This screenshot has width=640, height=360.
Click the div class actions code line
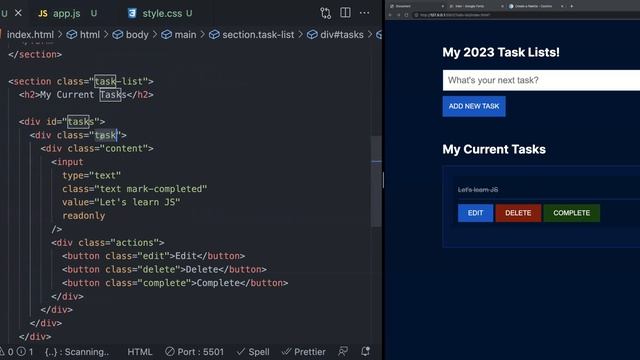pyautogui.click(x=108, y=243)
